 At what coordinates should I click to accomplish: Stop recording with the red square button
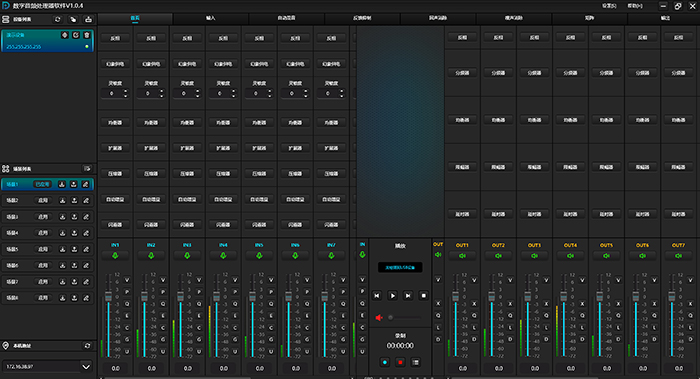coord(400,362)
